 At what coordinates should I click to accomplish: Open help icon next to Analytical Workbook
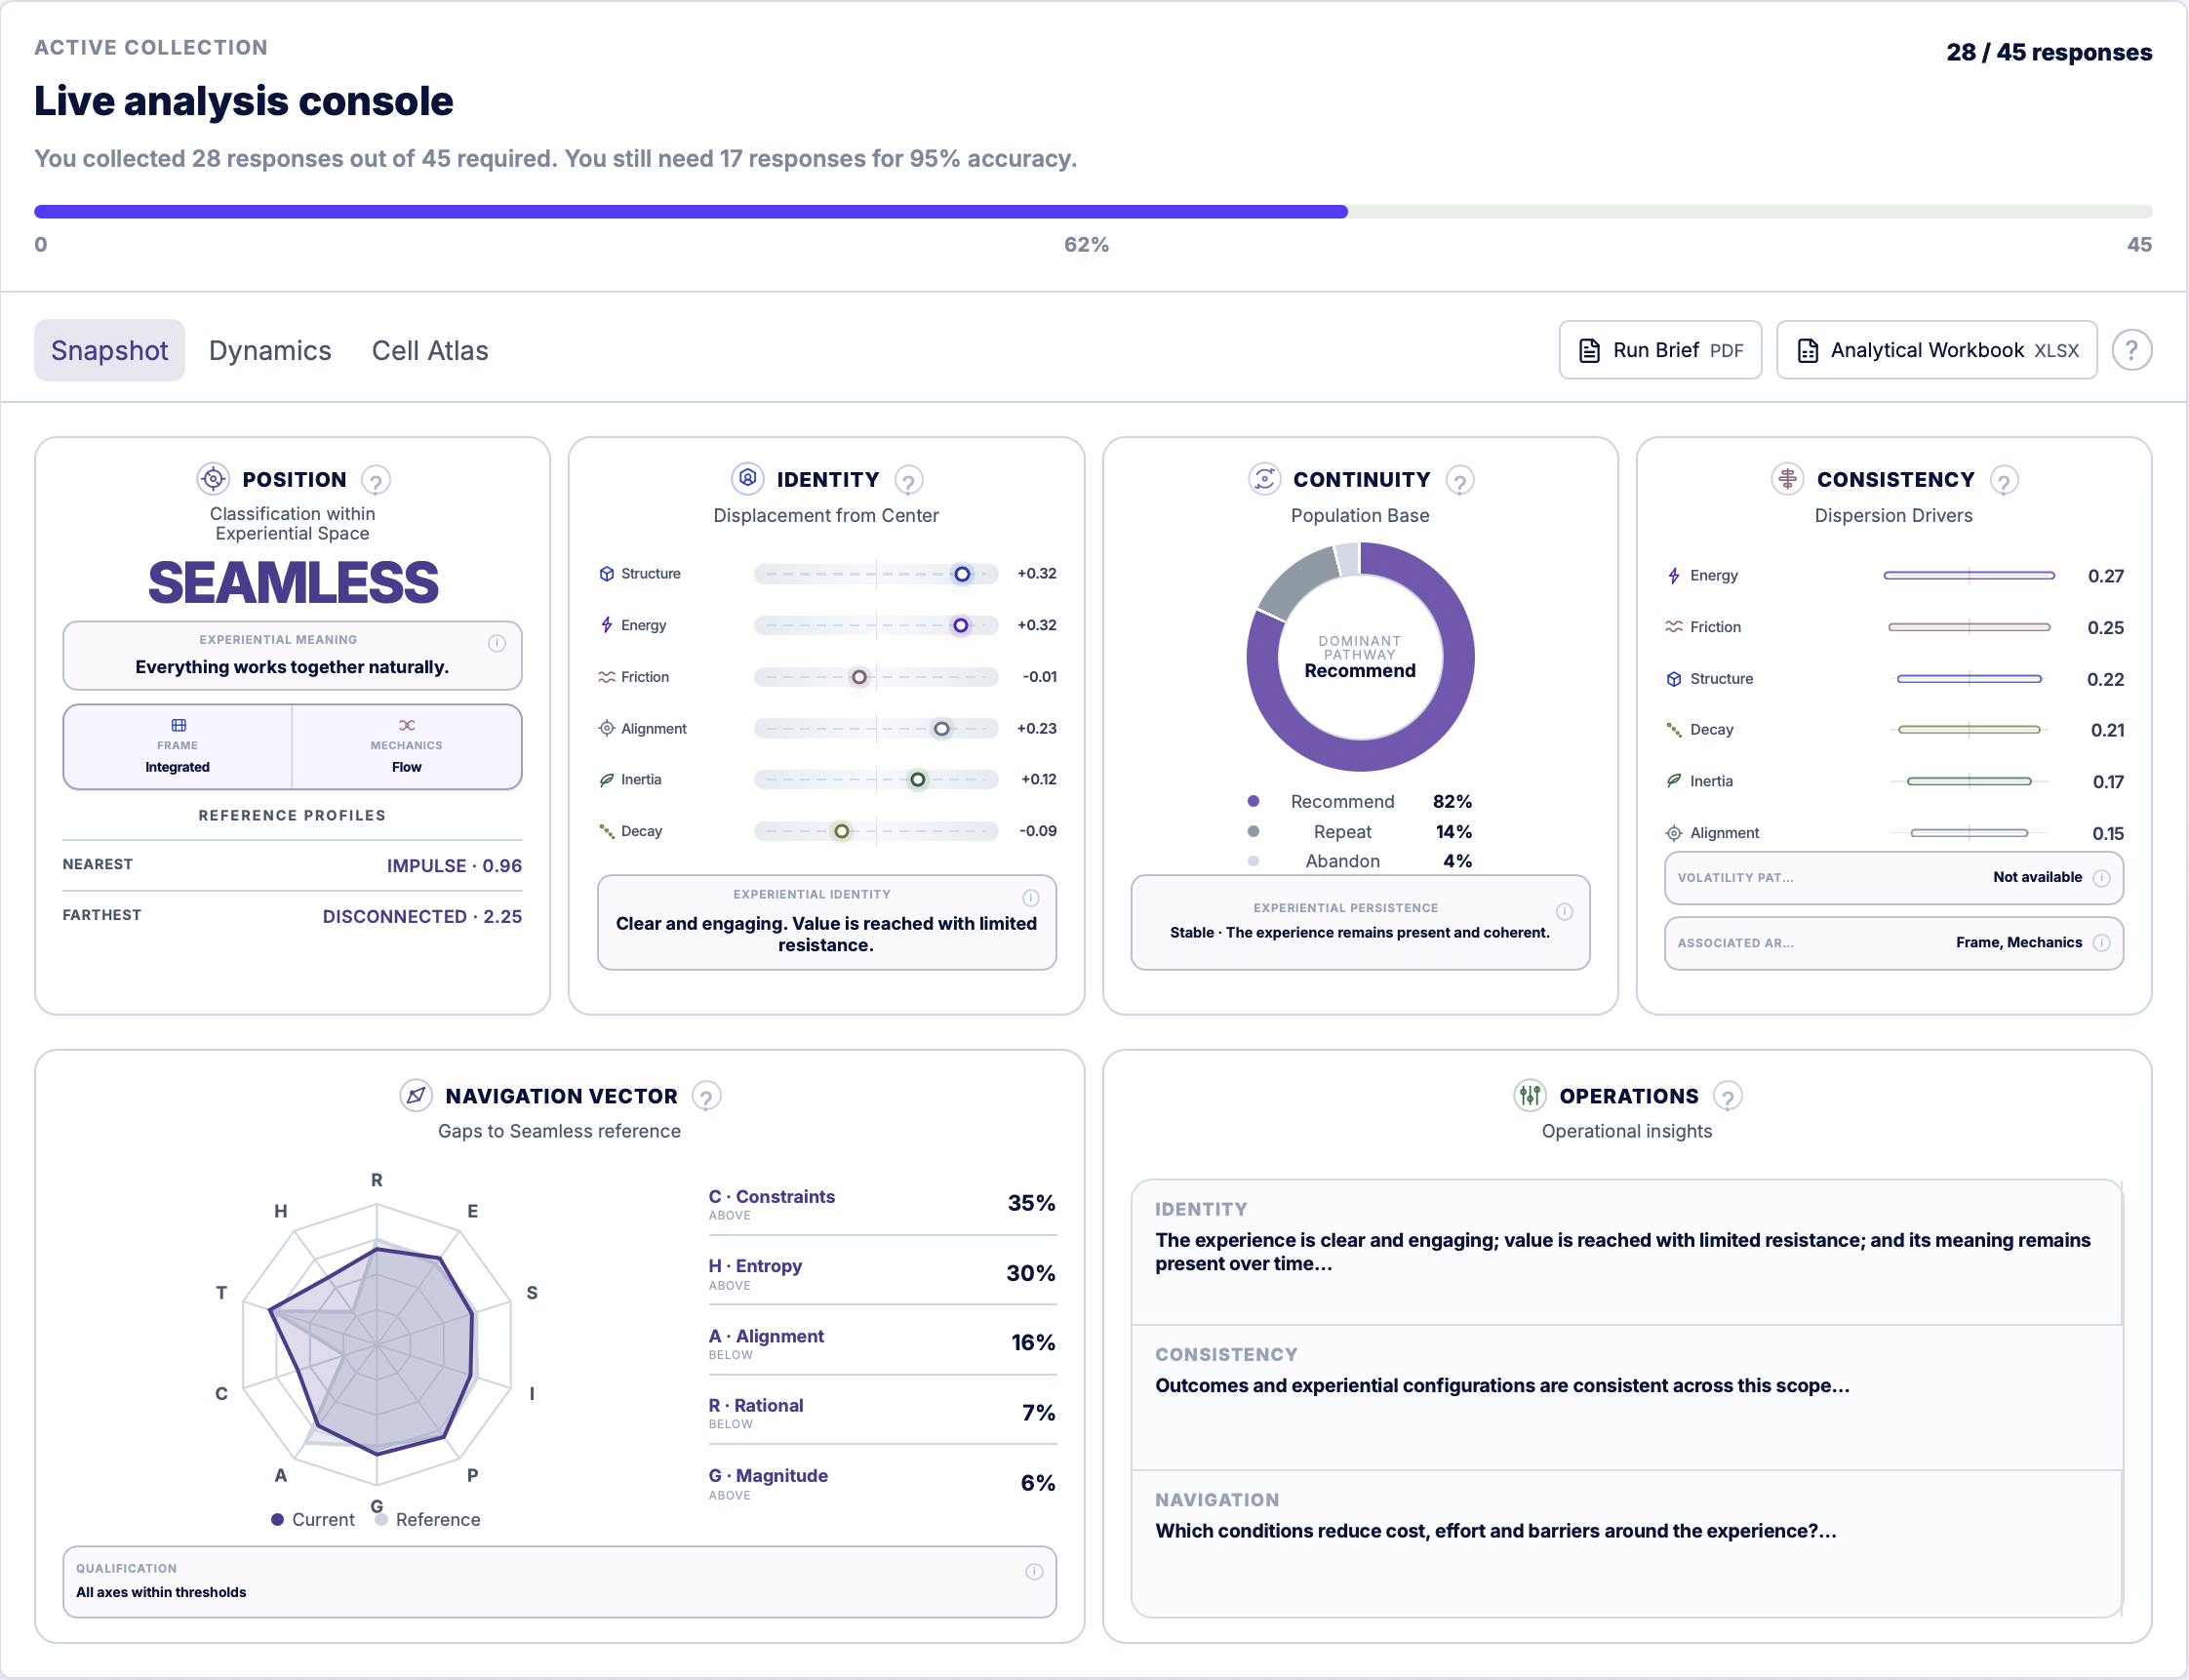coord(2131,350)
